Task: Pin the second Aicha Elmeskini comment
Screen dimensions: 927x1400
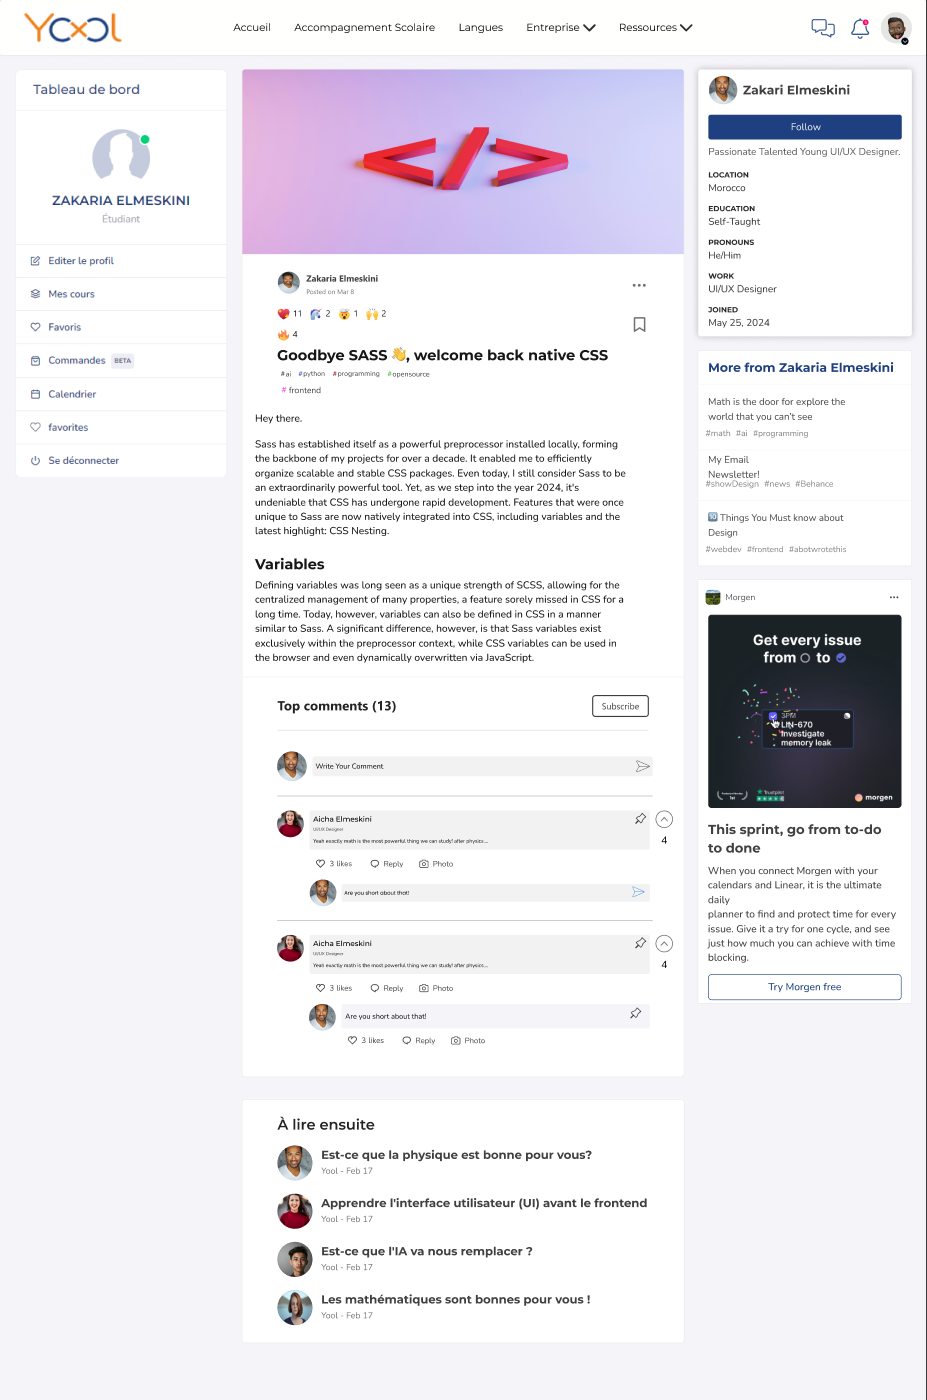Action: pyautogui.click(x=640, y=943)
